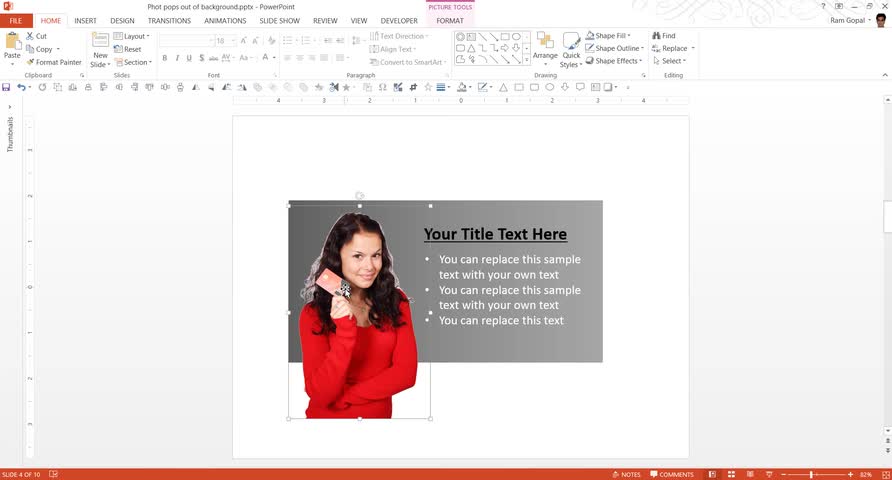Switch to the DESIGN tab
Viewport: 892px width, 480px height.
coord(122,20)
